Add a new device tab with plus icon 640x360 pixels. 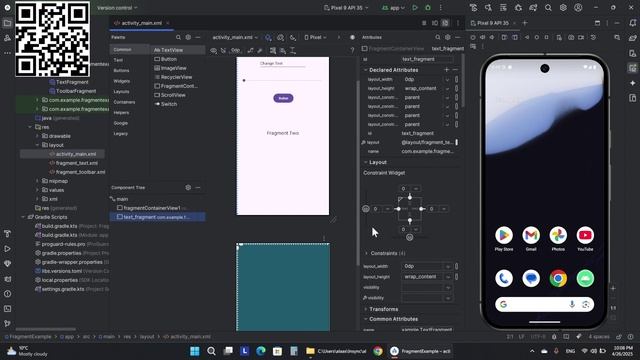pos(525,23)
